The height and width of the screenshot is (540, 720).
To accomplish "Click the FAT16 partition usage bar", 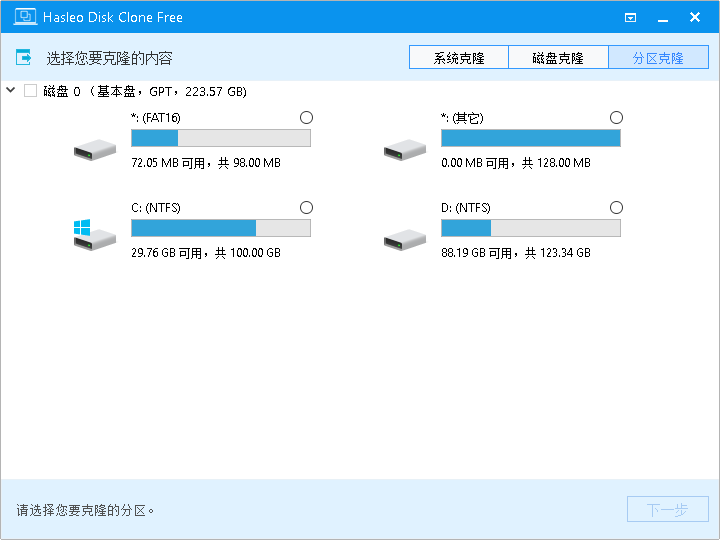I will 221,138.
